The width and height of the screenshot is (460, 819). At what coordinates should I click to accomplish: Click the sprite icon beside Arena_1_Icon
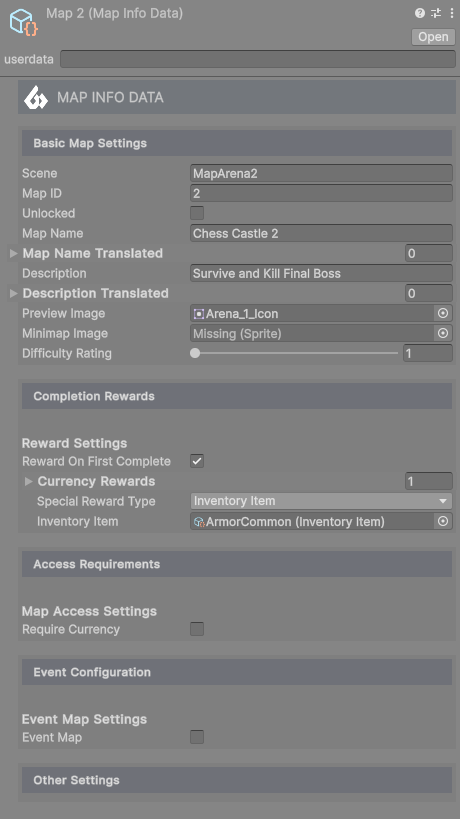click(x=198, y=313)
